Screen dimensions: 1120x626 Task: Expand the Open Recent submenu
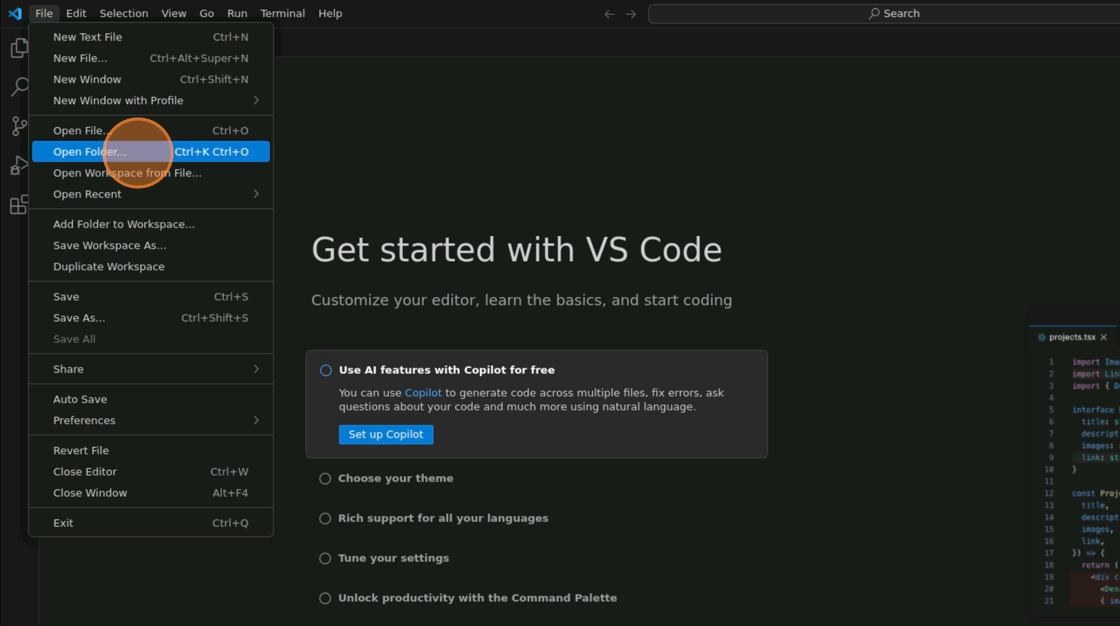[151, 194]
